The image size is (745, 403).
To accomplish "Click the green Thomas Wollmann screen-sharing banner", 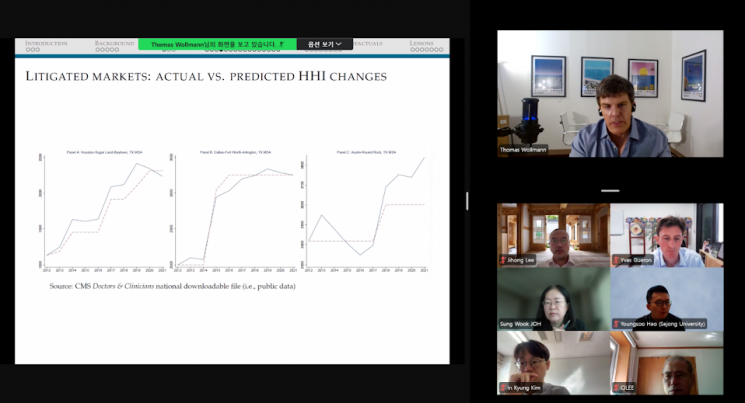I will pyautogui.click(x=218, y=44).
